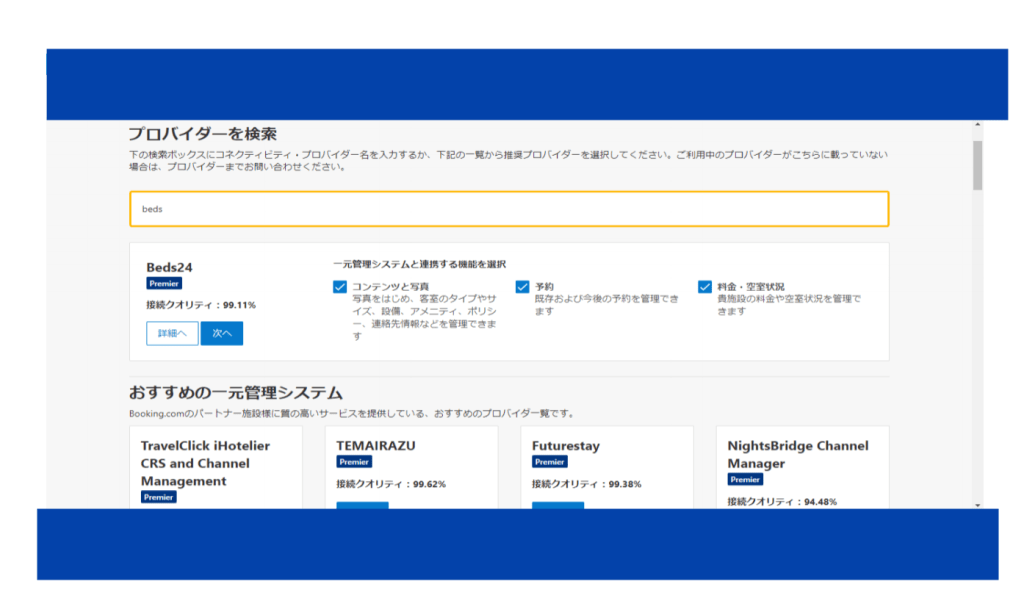Screen dimensions: 1024x598
Task: Uncheck the コンテンツと写真 checkbox
Action: click(x=340, y=287)
